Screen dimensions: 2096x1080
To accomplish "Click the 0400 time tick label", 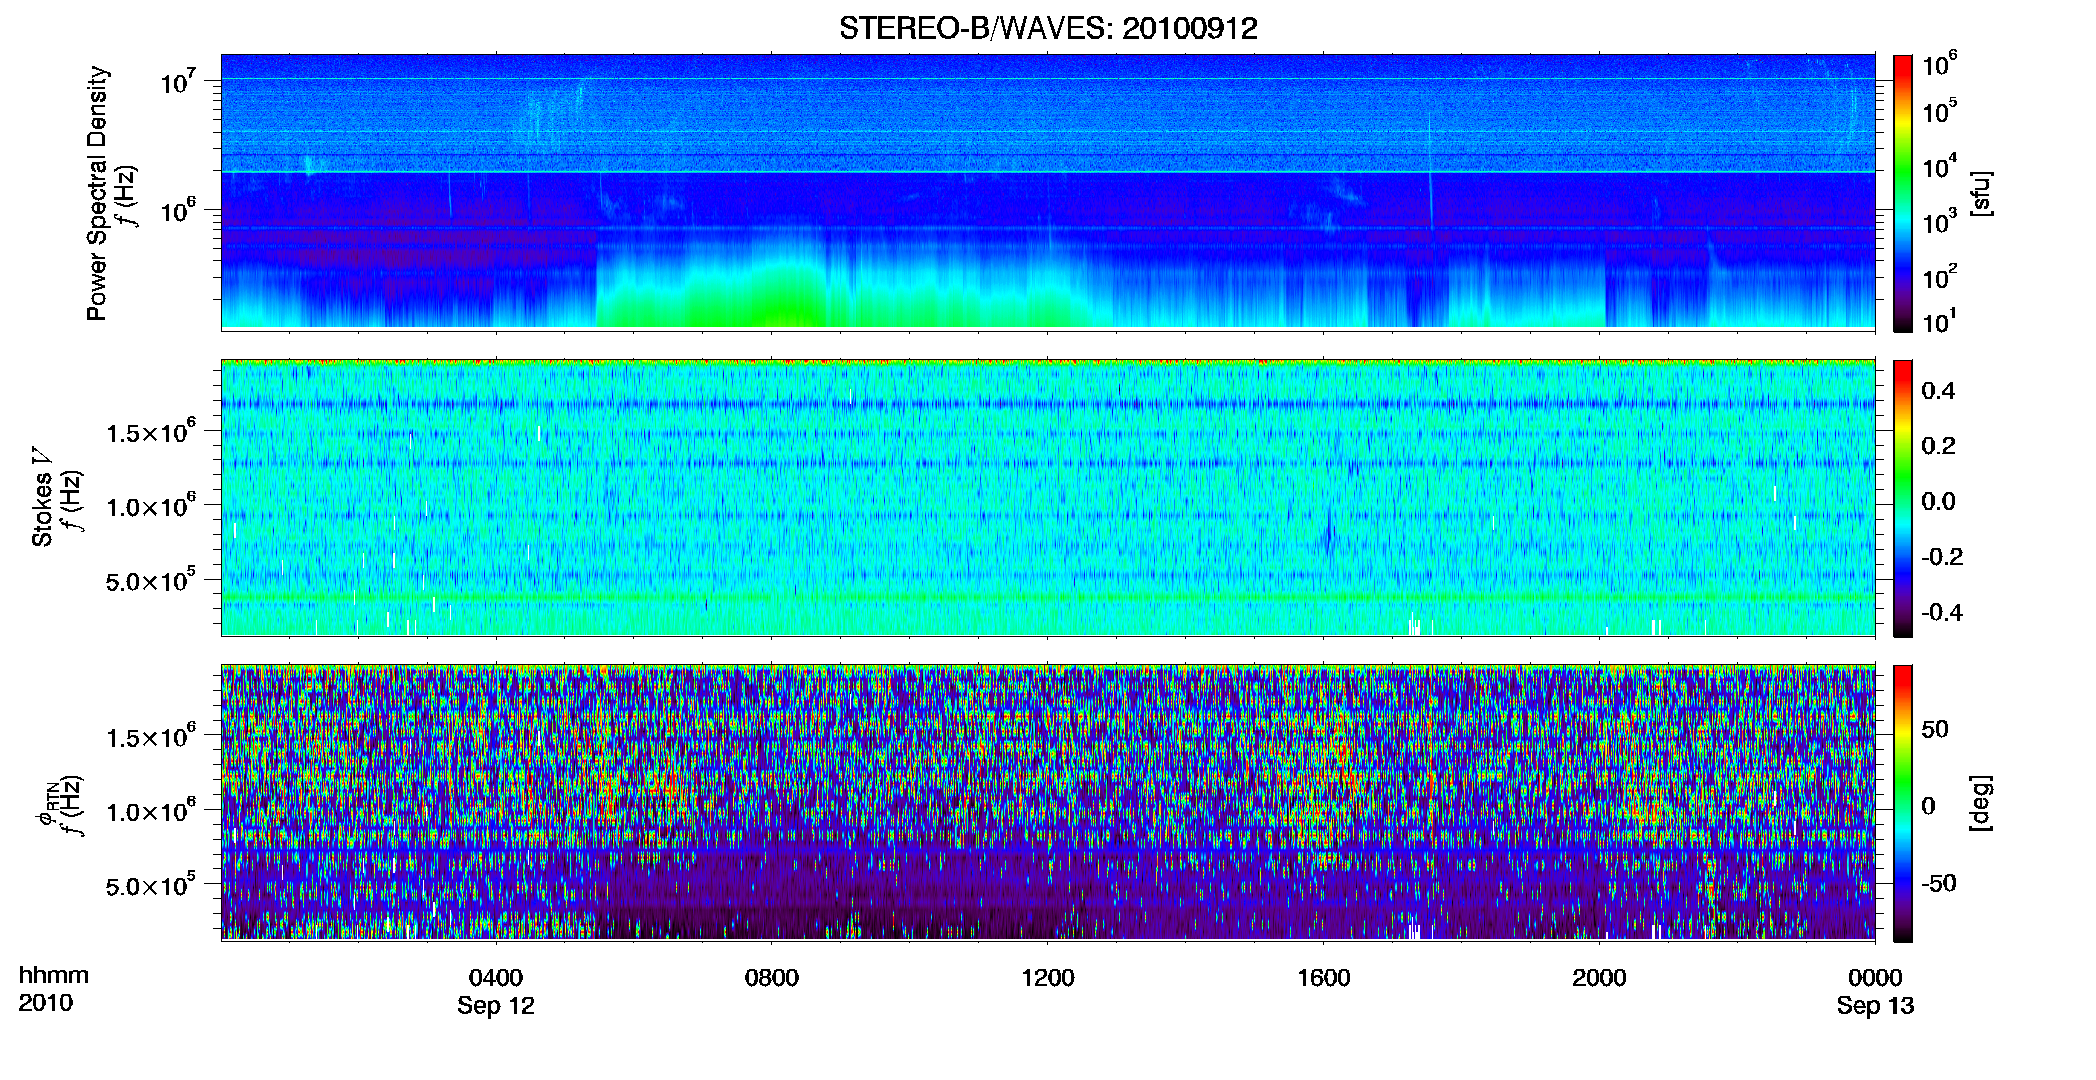I will pos(496,977).
